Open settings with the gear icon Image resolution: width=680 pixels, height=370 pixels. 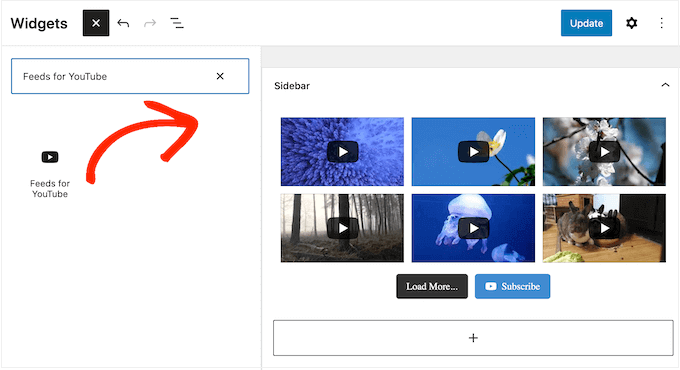coord(631,23)
